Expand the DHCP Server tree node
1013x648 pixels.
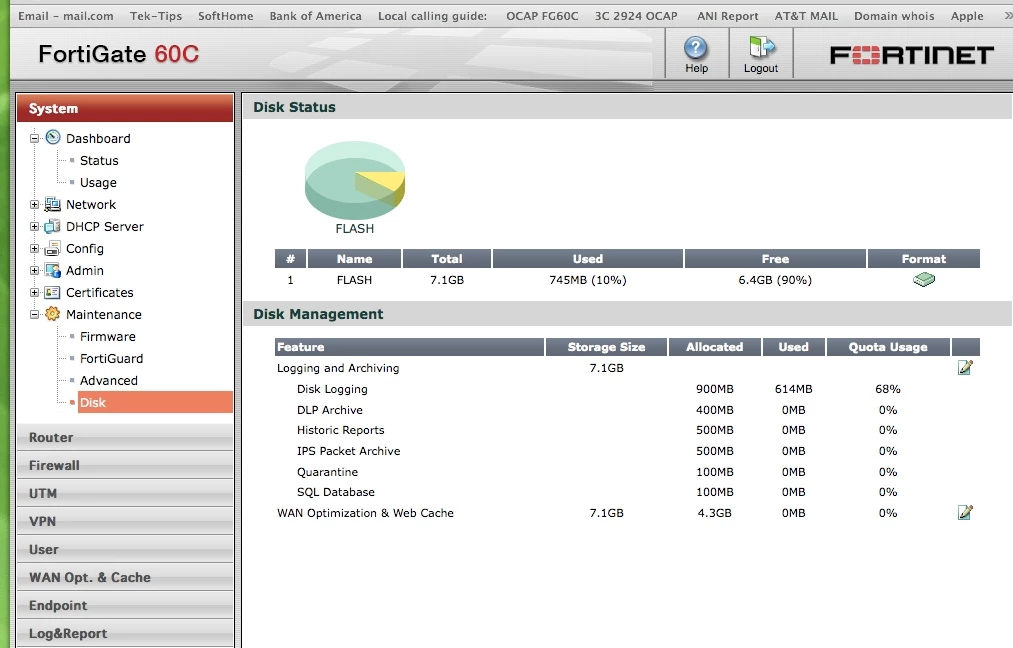pyautogui.click(x=34, y=226)
